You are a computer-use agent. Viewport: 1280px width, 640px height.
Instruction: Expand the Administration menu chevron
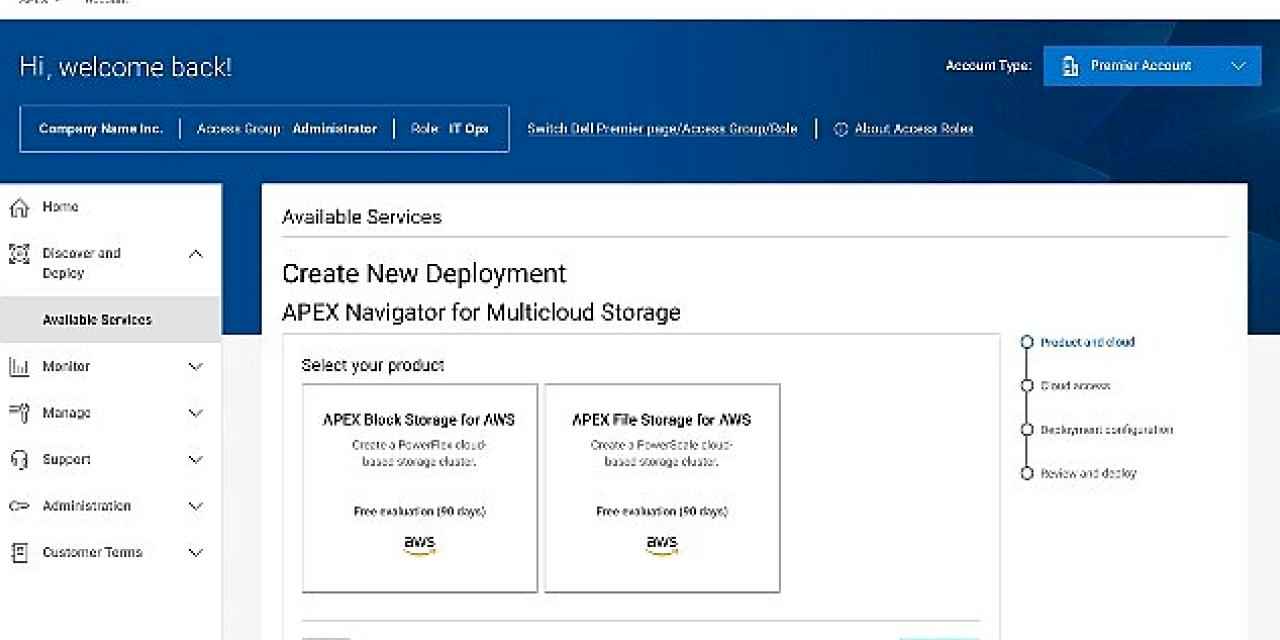point(196,506)
